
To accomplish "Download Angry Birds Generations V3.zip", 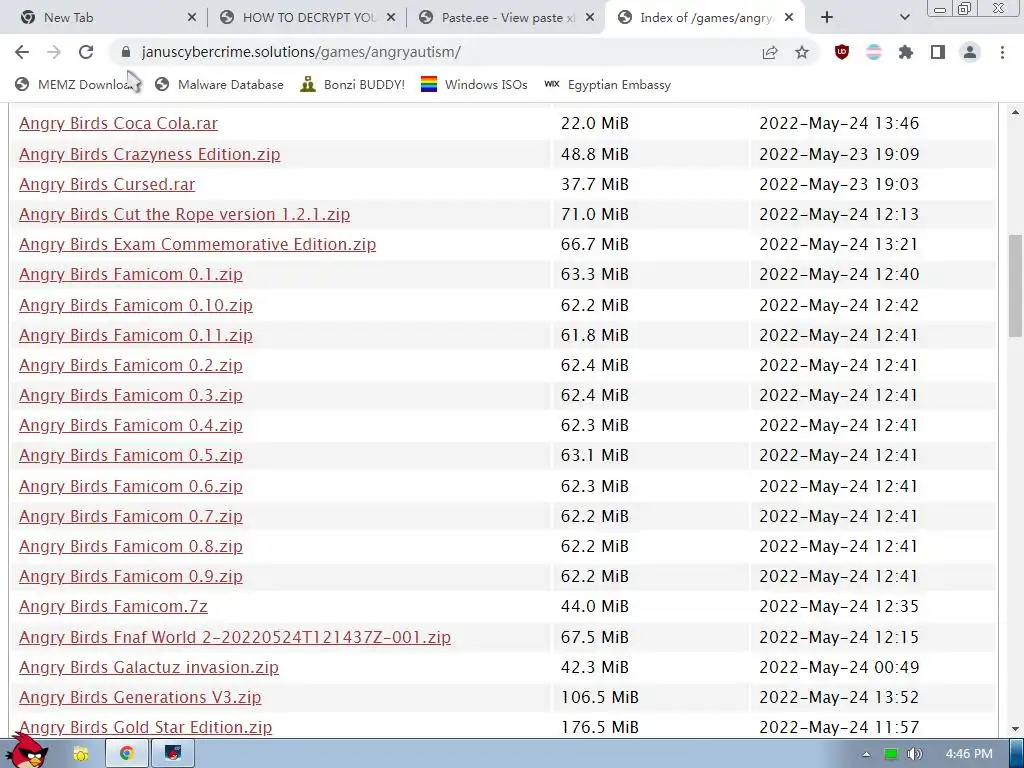I will point(140,697).
